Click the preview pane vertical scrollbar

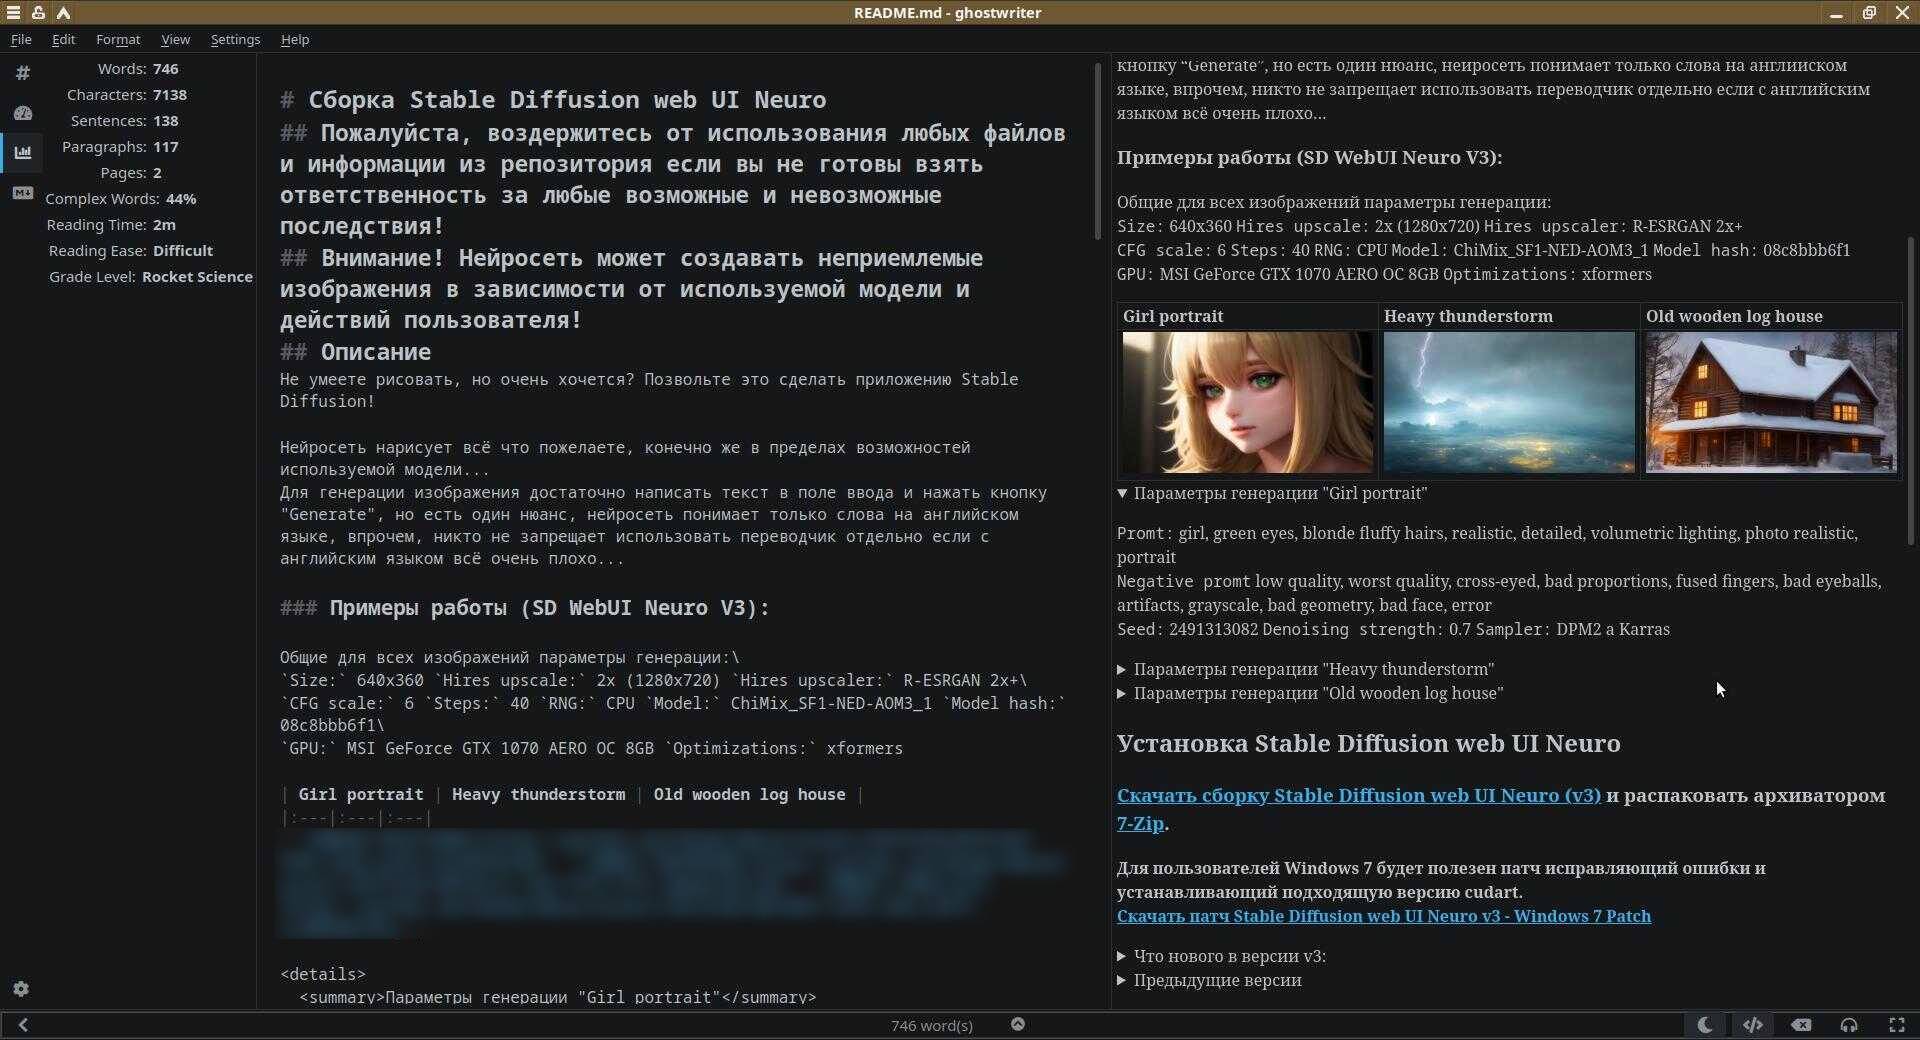click(1911, 390)
